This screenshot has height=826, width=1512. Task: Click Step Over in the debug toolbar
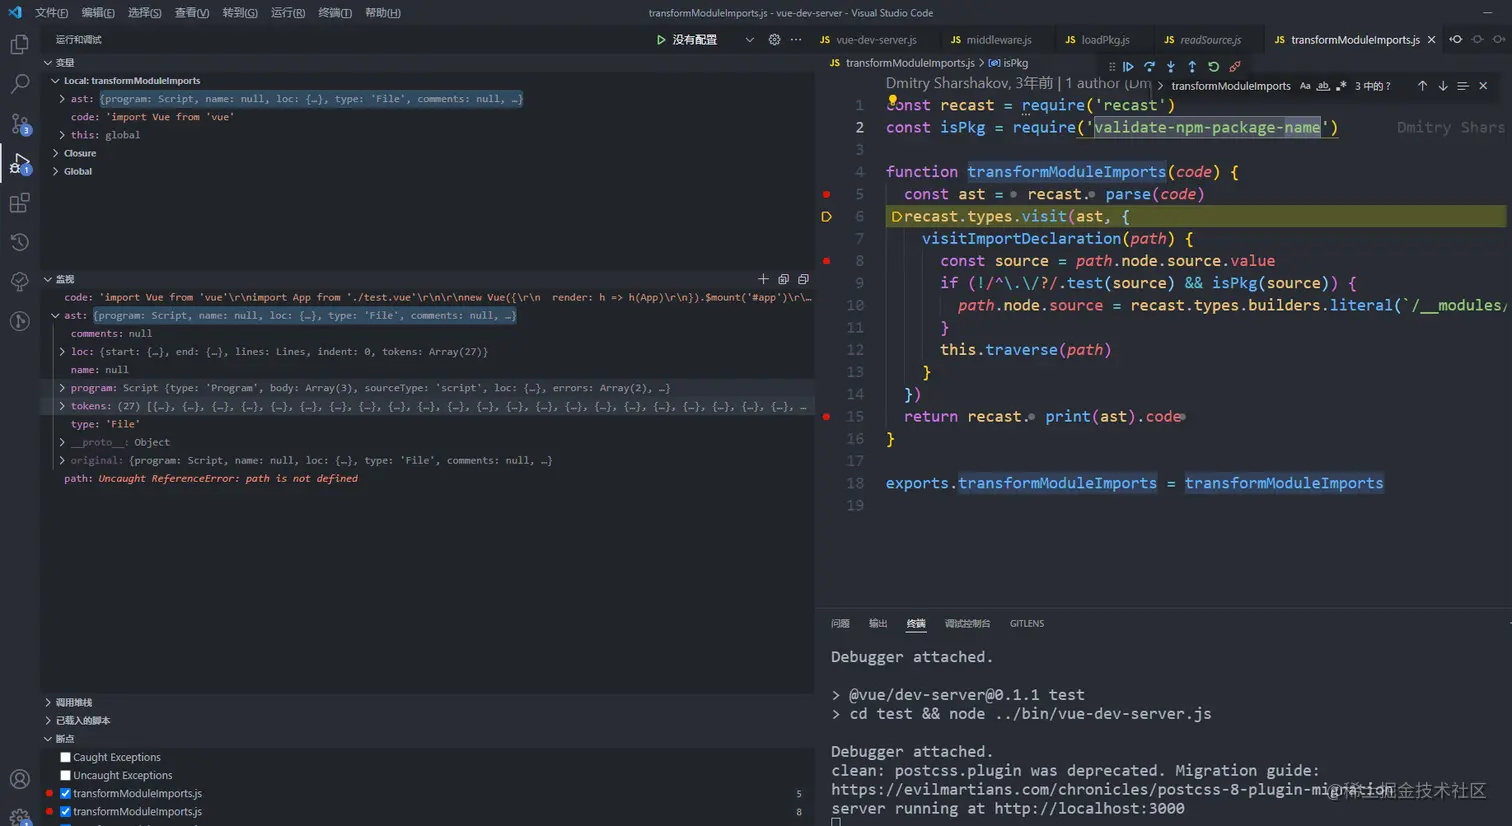pos(1149,67)
